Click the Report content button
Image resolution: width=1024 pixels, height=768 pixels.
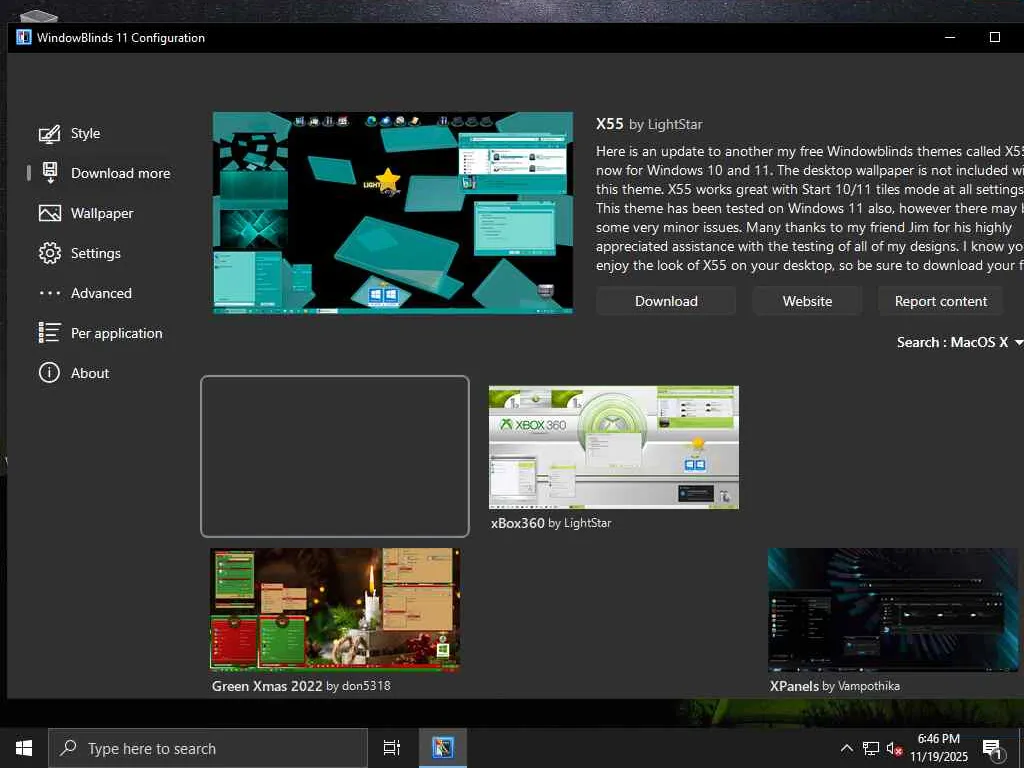940,301
